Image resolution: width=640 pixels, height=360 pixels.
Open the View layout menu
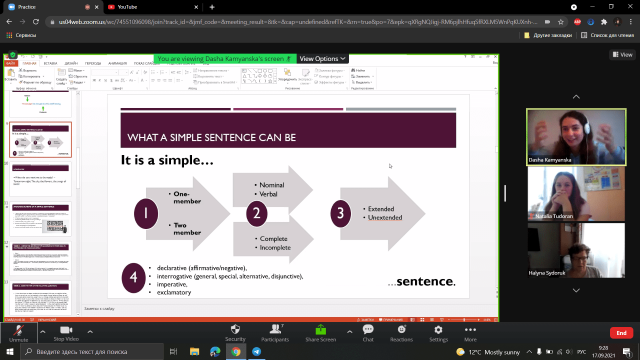click(623, 54)
